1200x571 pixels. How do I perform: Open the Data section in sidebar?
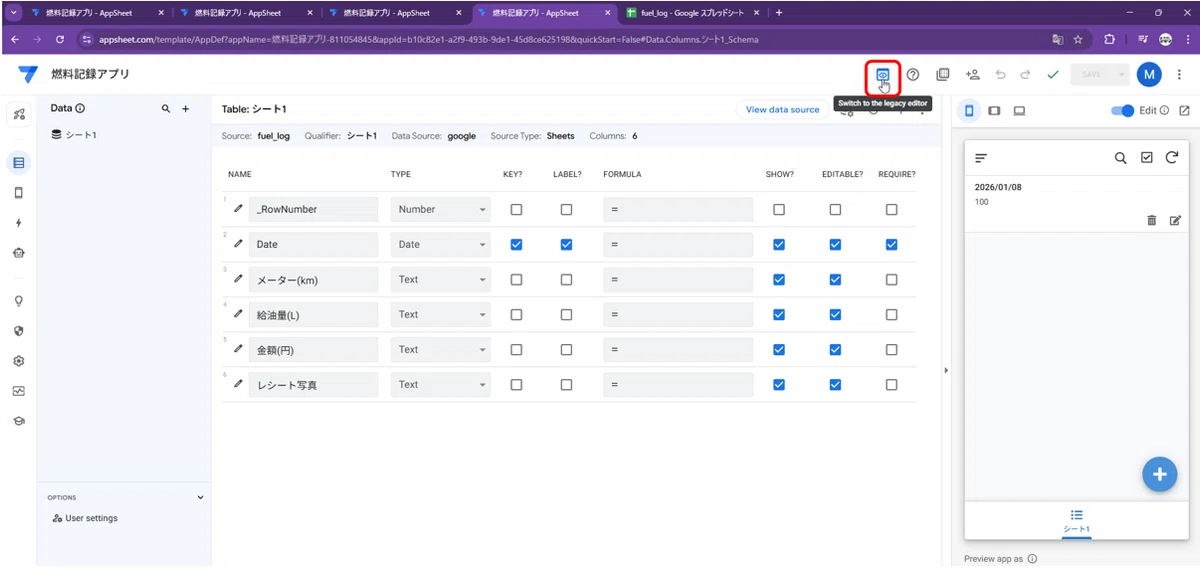pos(19,162)
